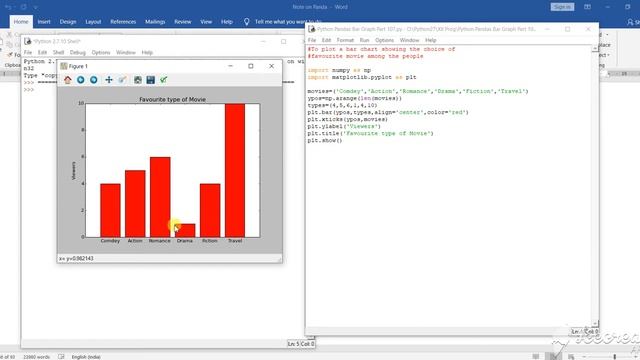
Task: Click English (India) language in status bar
Action: pos(86,357)
